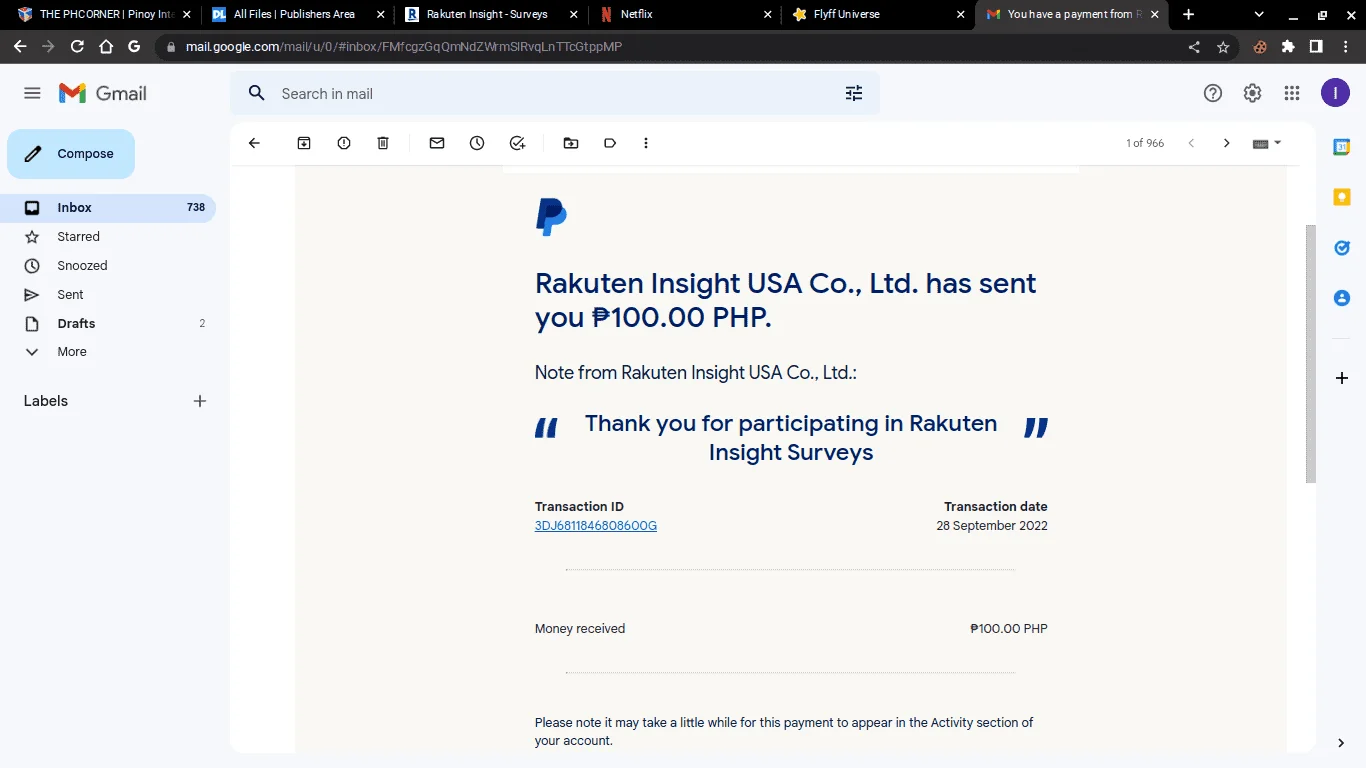The width and height of the screenshot is (1366, 768).
Task: Create a new label with the plus icon
Action: tap(200, 401)
